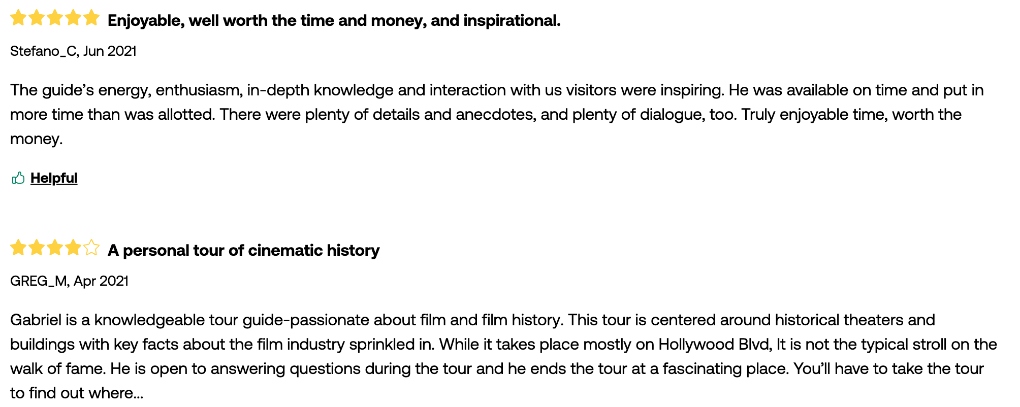Click the word 'money.' ending Stefano's review
Screen dimensions: 1020x407
coord(36,140)
